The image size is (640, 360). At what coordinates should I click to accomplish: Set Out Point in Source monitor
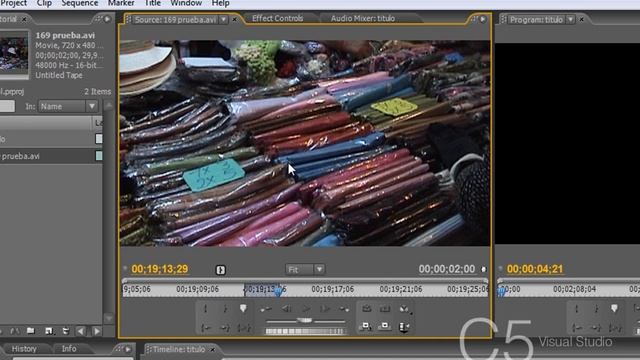click(x=225, y=309)
